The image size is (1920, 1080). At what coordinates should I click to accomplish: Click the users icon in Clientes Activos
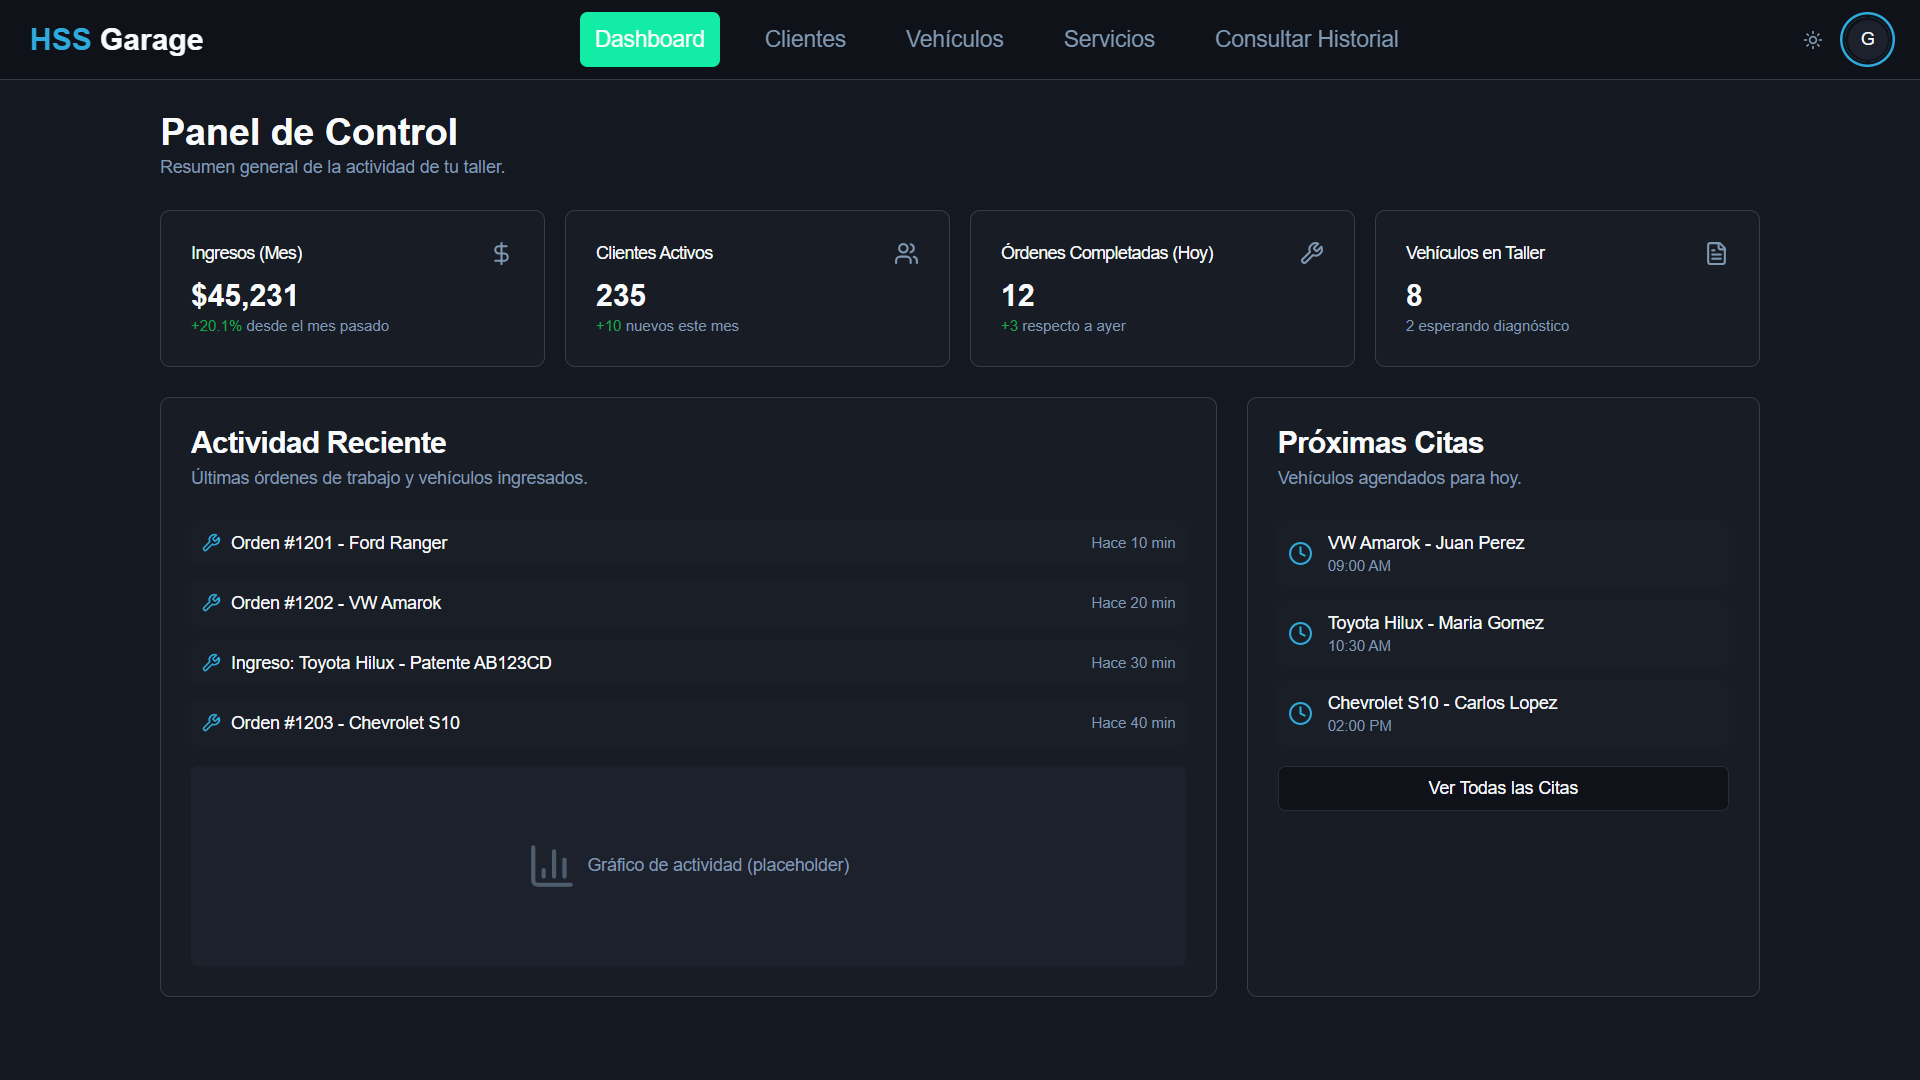click(x=906, y=254)
